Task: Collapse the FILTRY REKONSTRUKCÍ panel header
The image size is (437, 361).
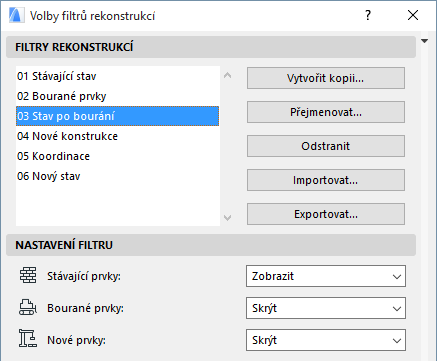Action: 211,47
